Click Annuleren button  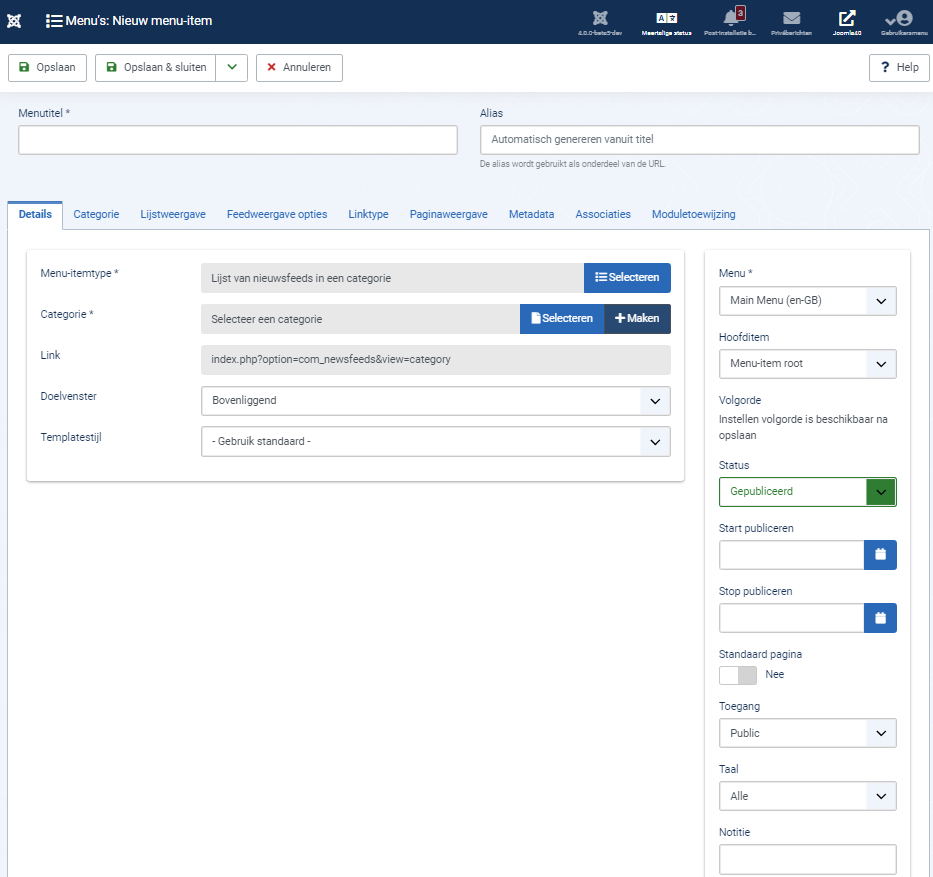pos(299,68)
